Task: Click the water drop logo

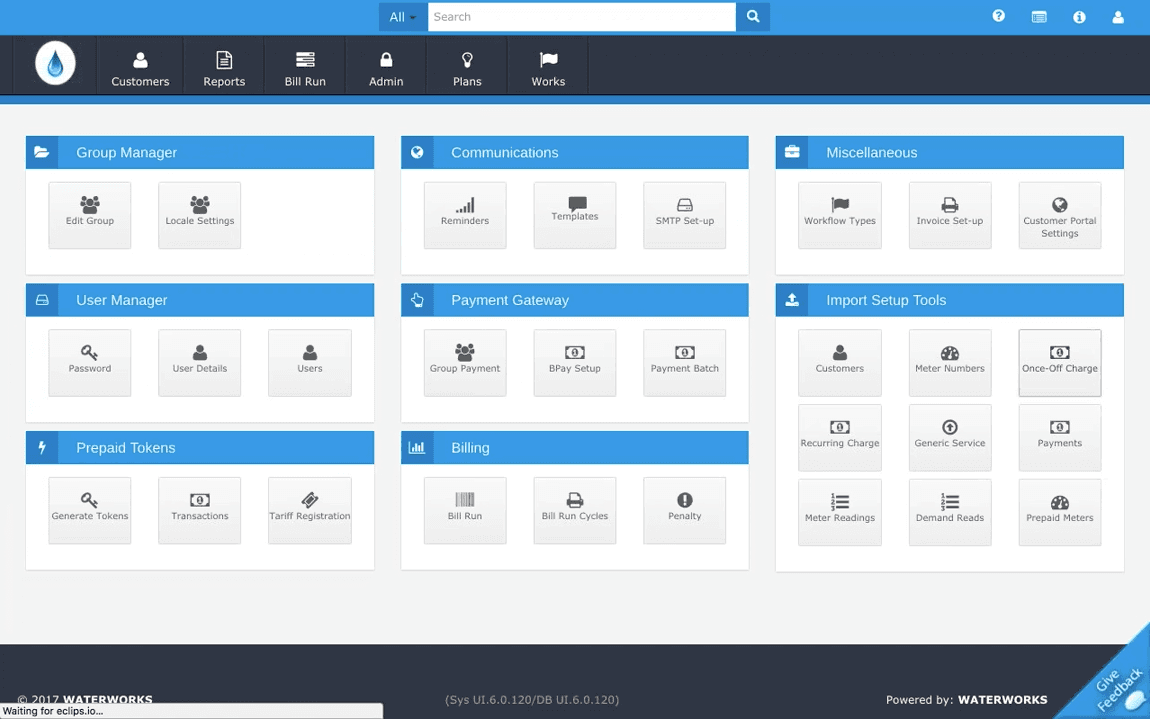Action: pos(55,63)
